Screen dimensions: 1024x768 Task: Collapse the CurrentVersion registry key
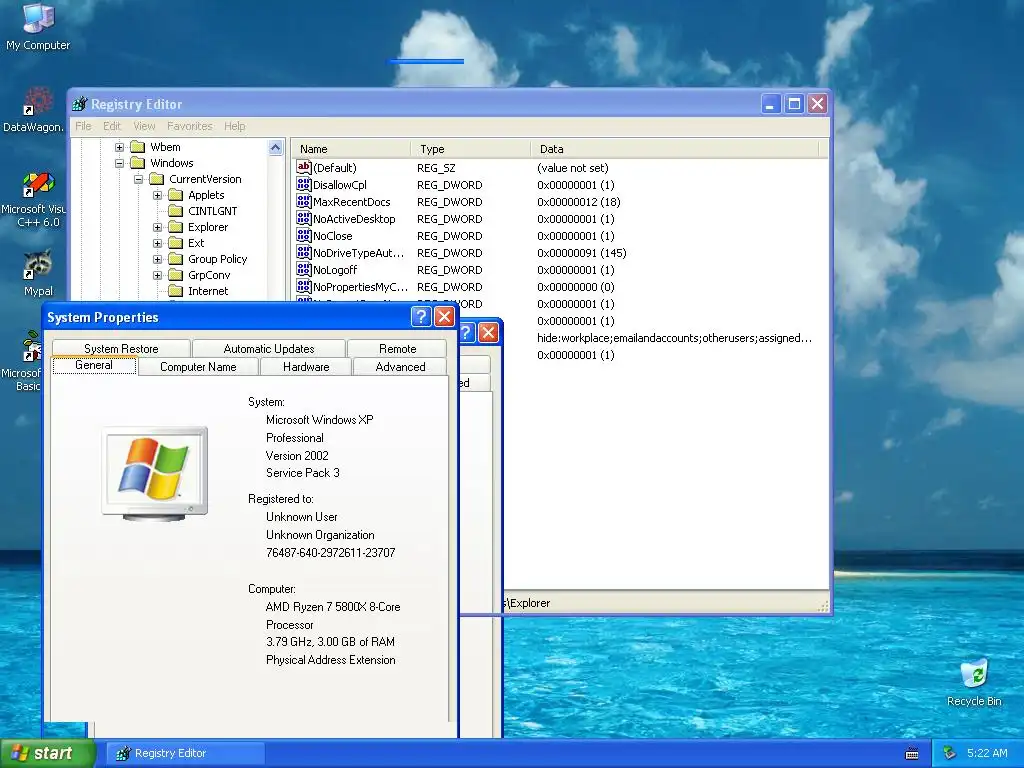click(138, 179)
